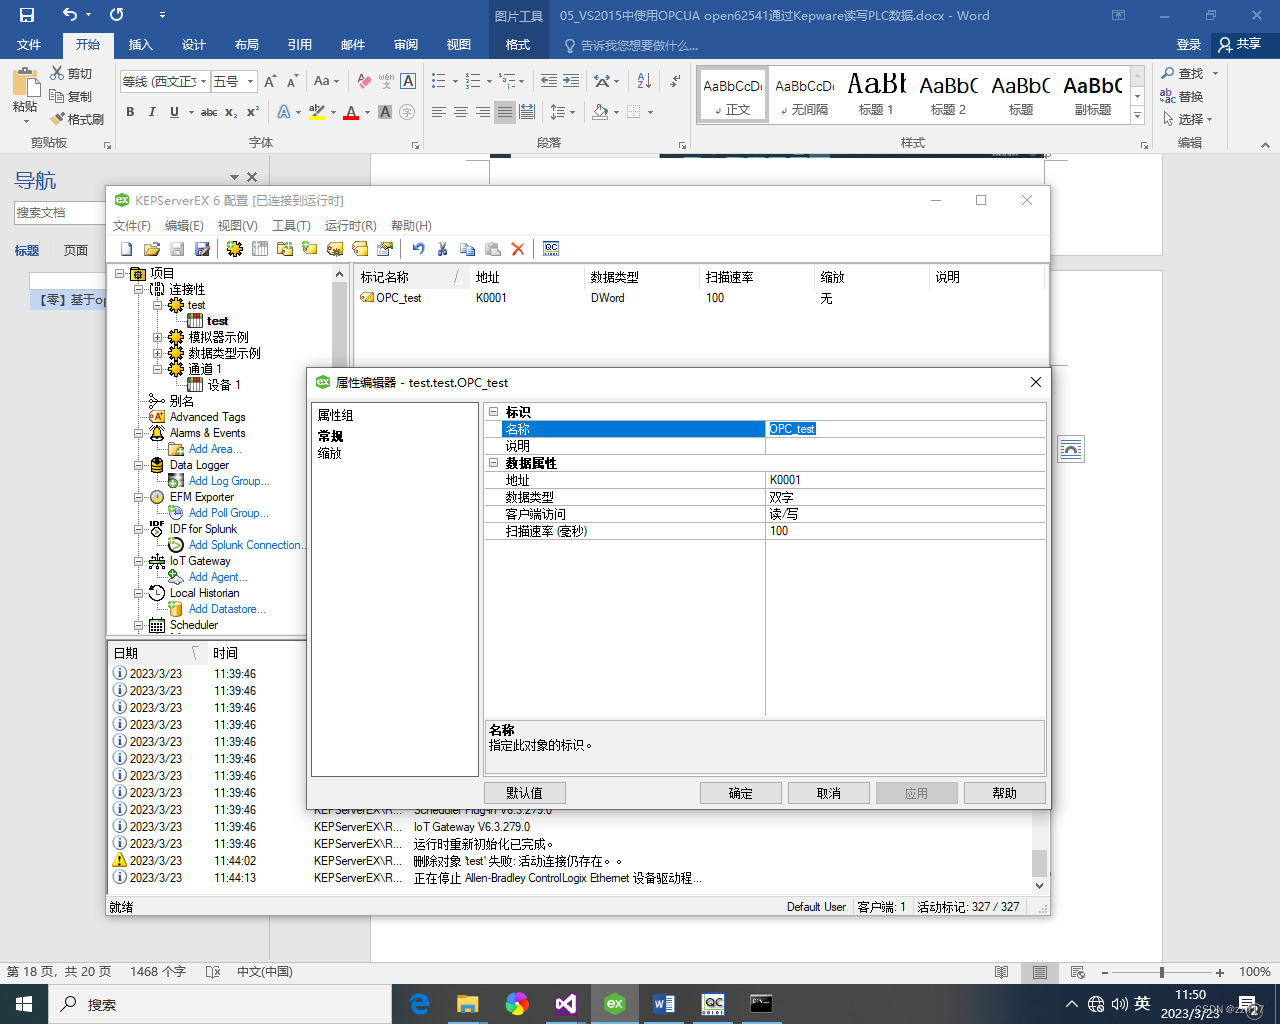Click the Paste icon in Word ribbon

25,82
